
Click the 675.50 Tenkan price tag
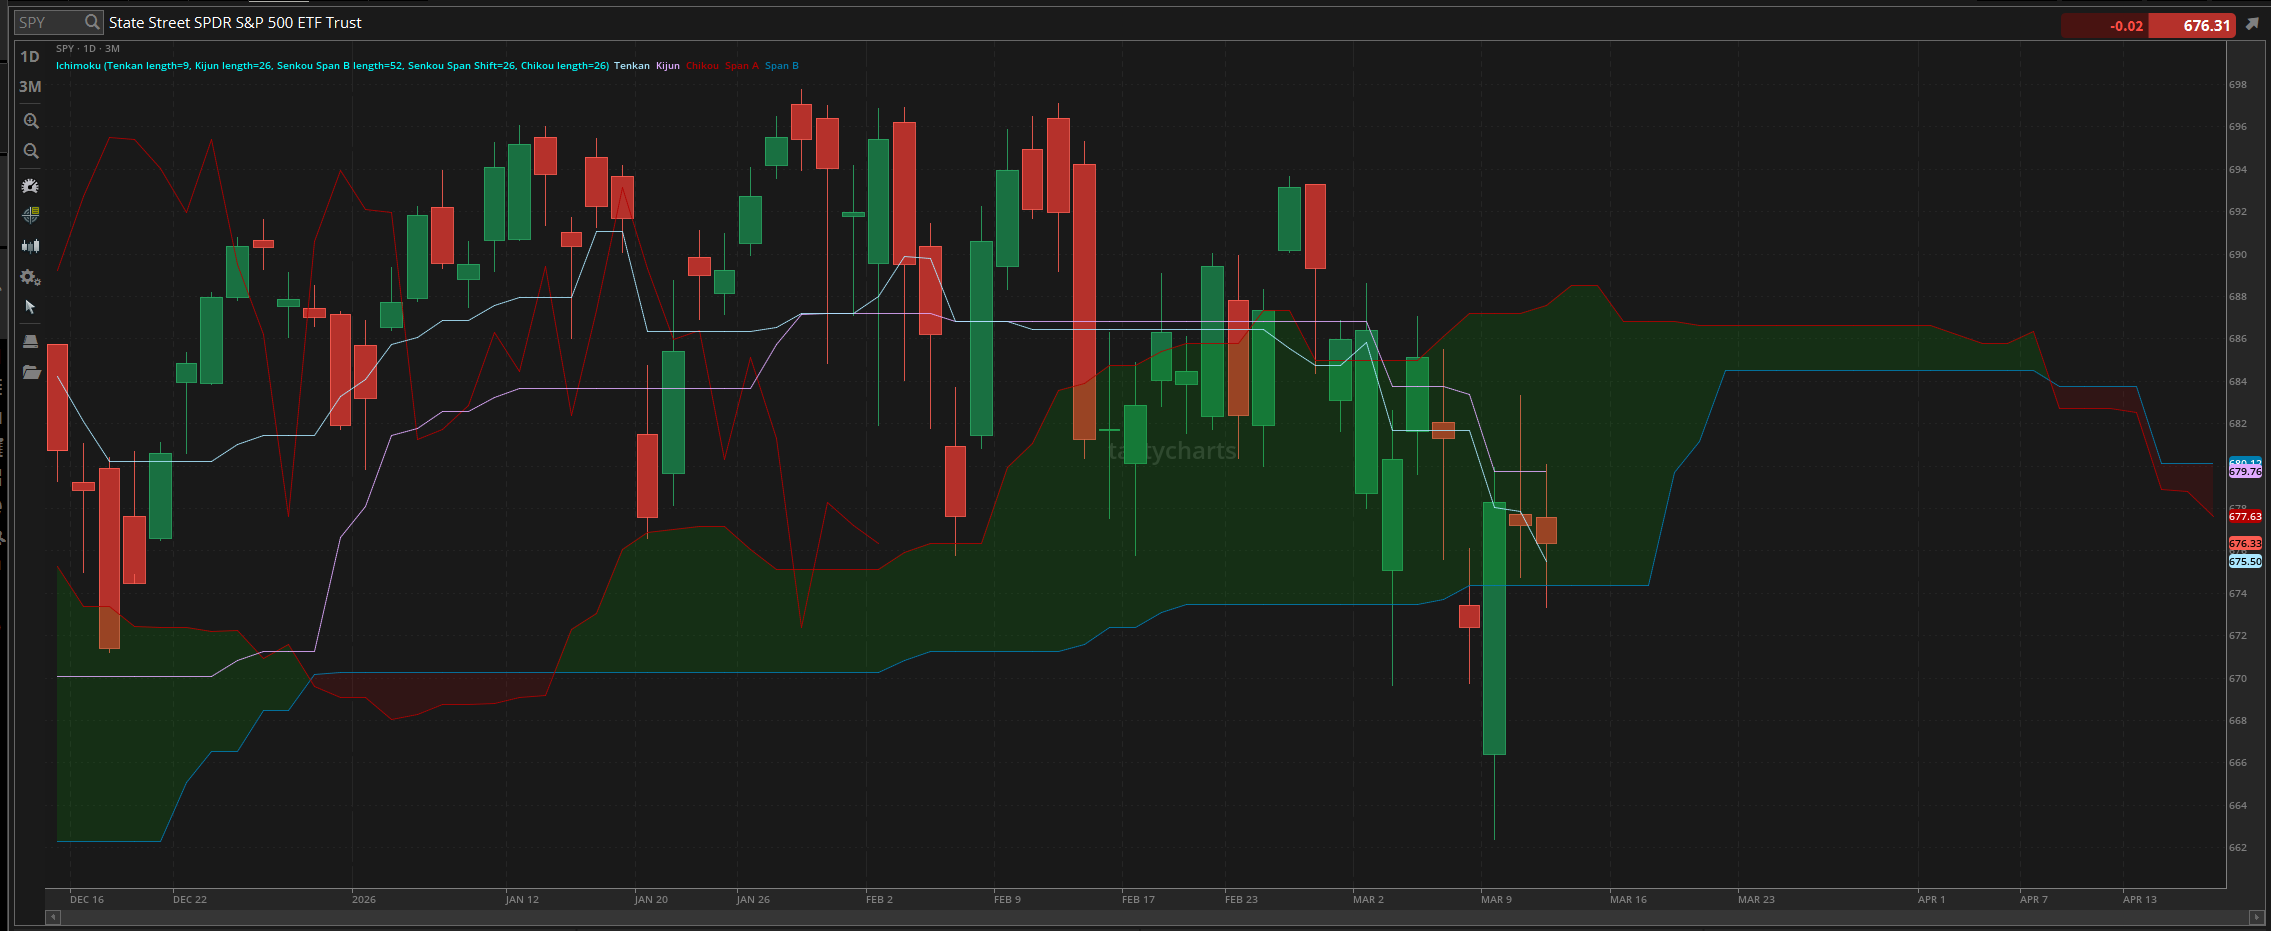(2245, 562)
